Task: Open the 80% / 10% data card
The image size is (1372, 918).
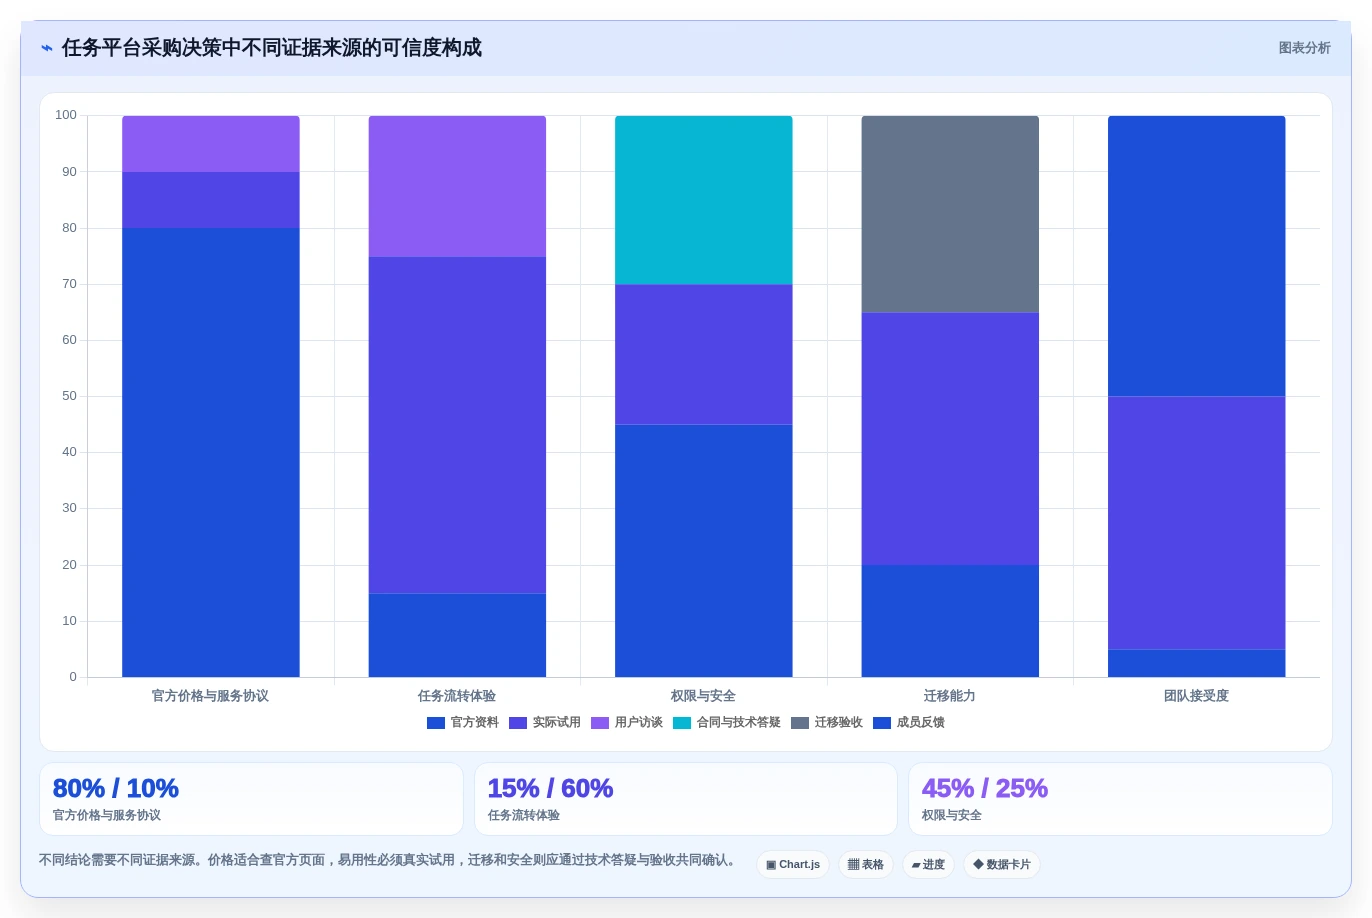Action: pos(251,799)
